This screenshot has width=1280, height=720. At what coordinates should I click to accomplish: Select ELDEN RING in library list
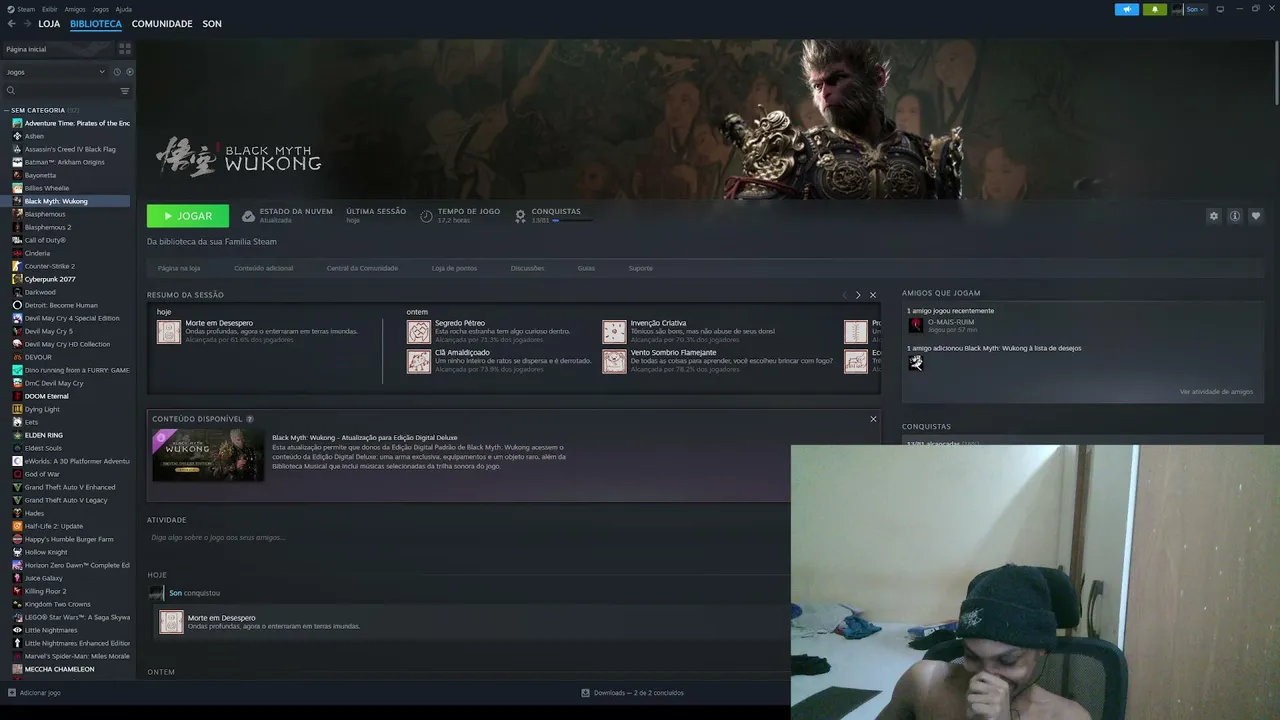coord(43,435)
